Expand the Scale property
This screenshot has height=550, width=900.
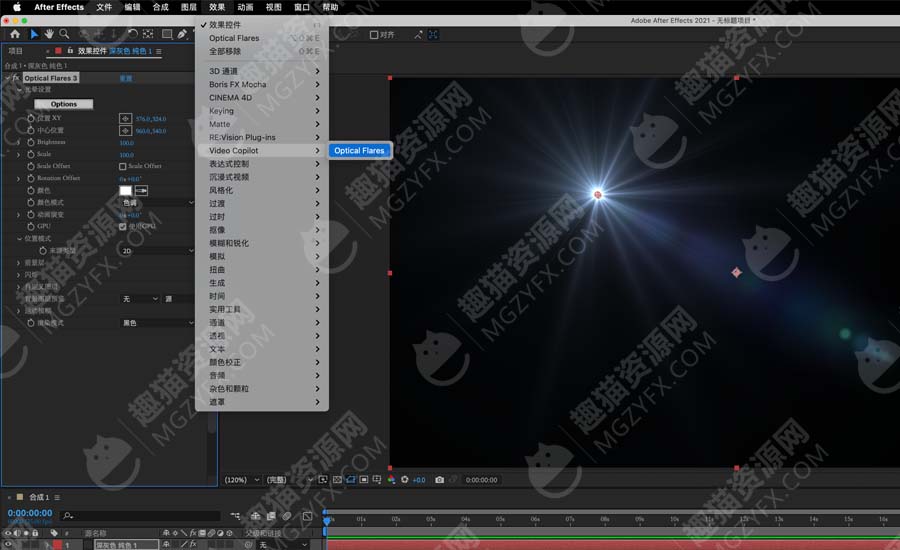pos(18,154)
